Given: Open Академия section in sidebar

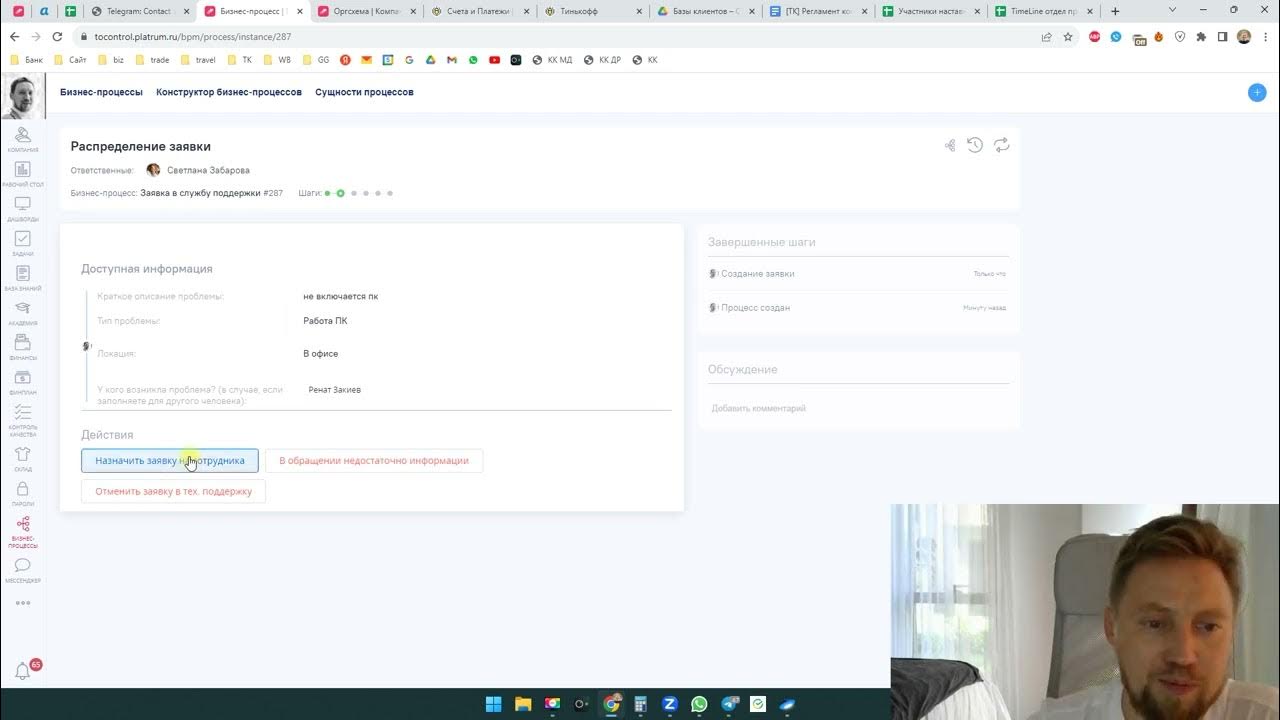Looking at the screenshot, I should click(x=23, y=313).
